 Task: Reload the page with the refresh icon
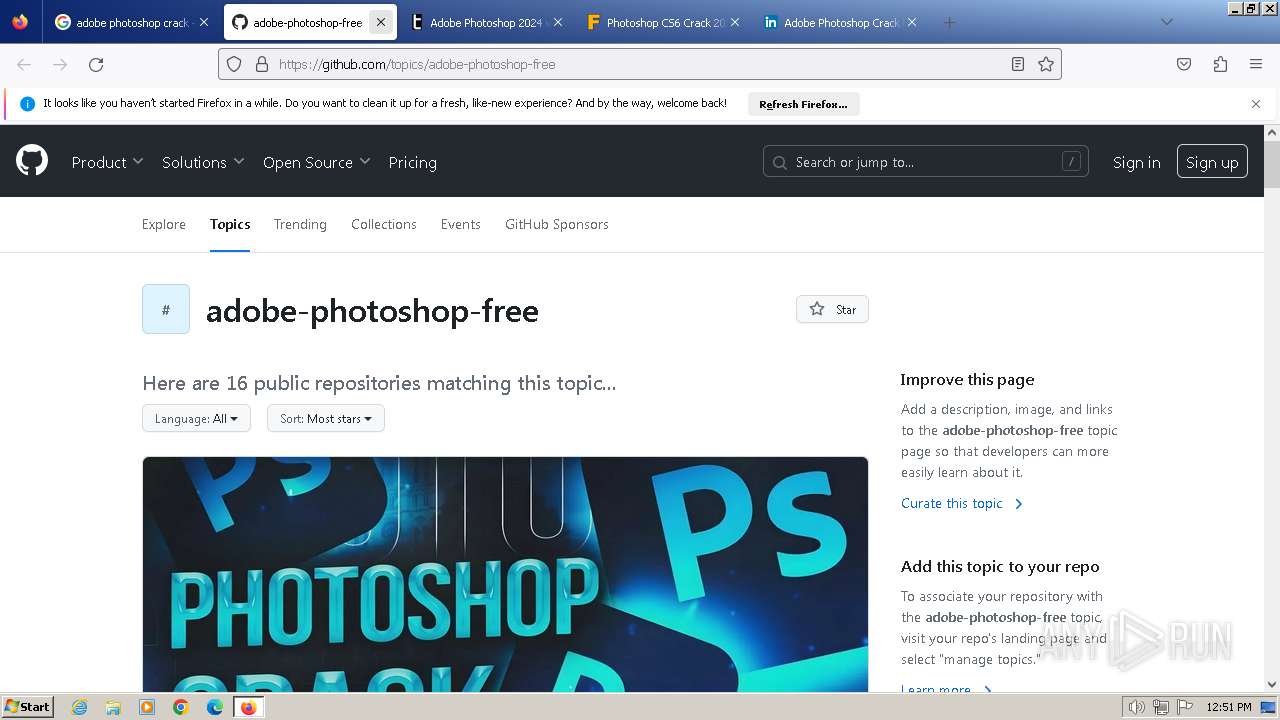click(96, 64)
